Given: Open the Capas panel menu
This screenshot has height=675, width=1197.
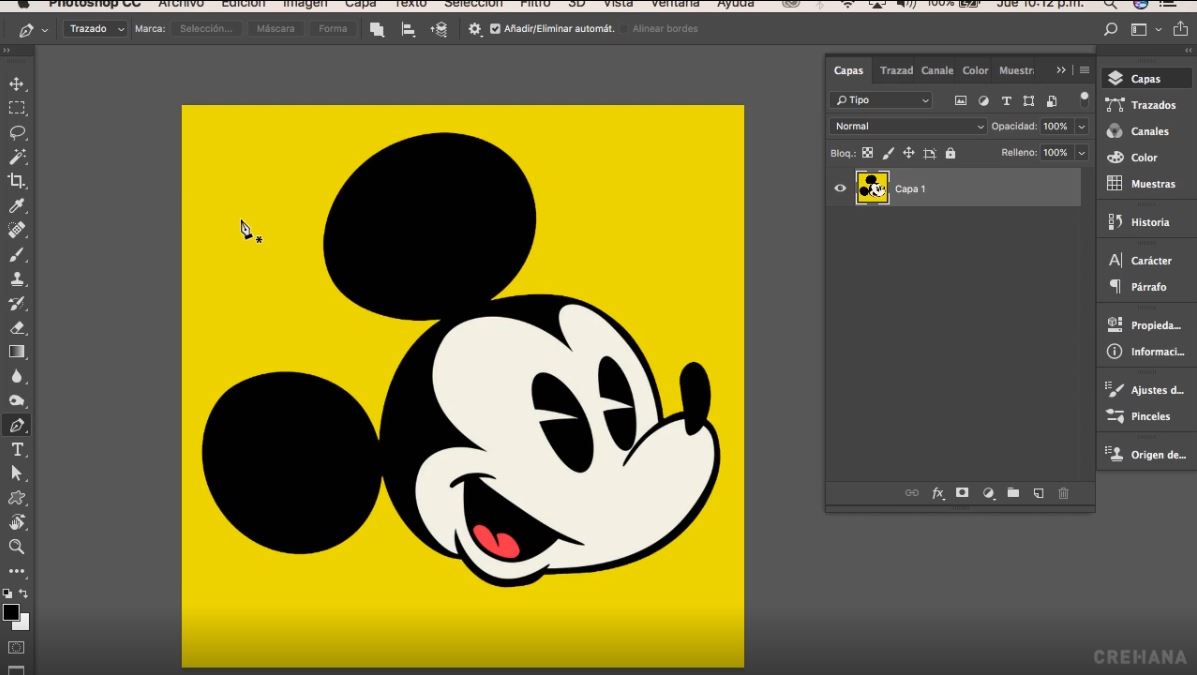Looking at the screenshot, I should click(1084, 69).
